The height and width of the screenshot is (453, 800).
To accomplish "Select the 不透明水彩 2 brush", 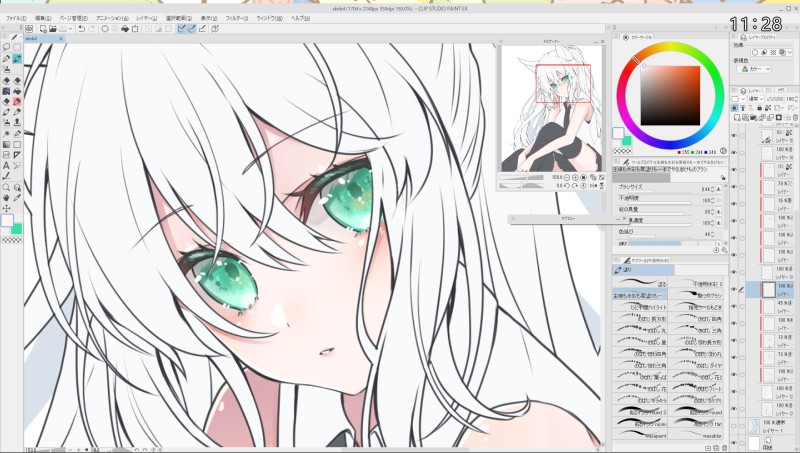I will [x=696, y=283].
